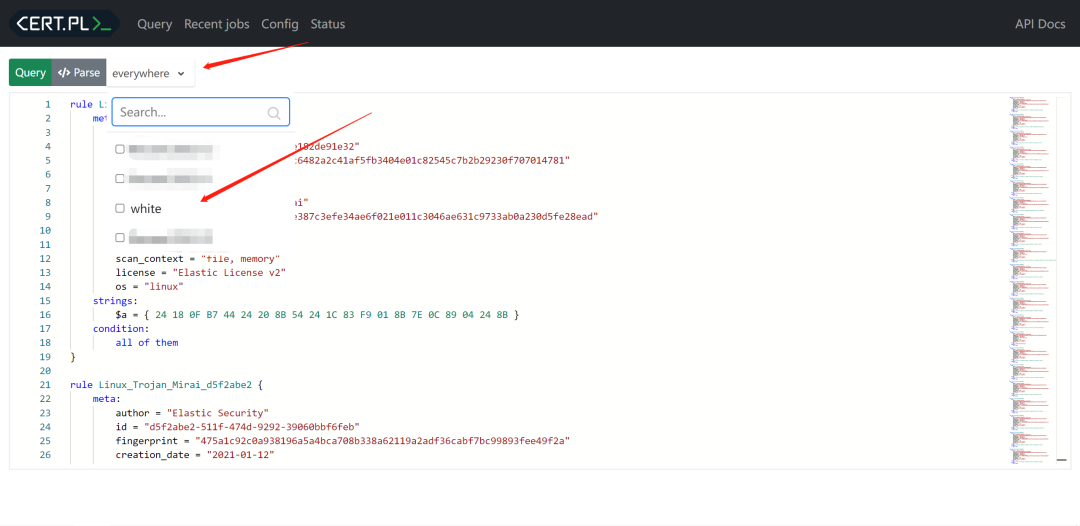Click the fingerprint line starting 475a1c92
This screenshot has width=1080, height=526.
pyautogui.click(x=343, y=441)
